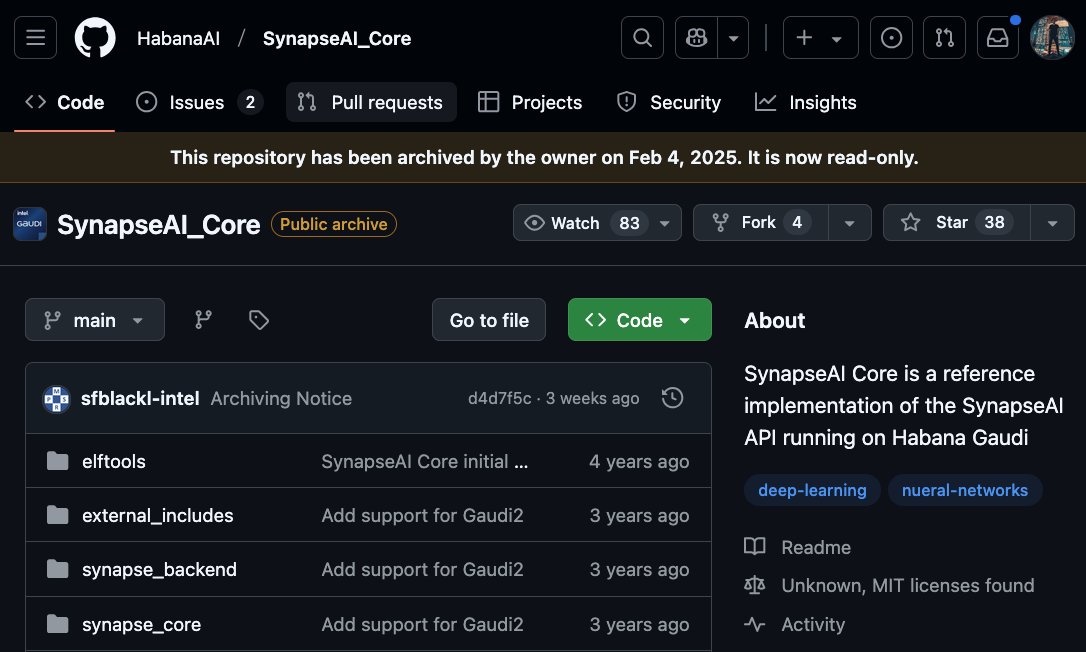Click the 4 years ago timestamp

[639, 461]
